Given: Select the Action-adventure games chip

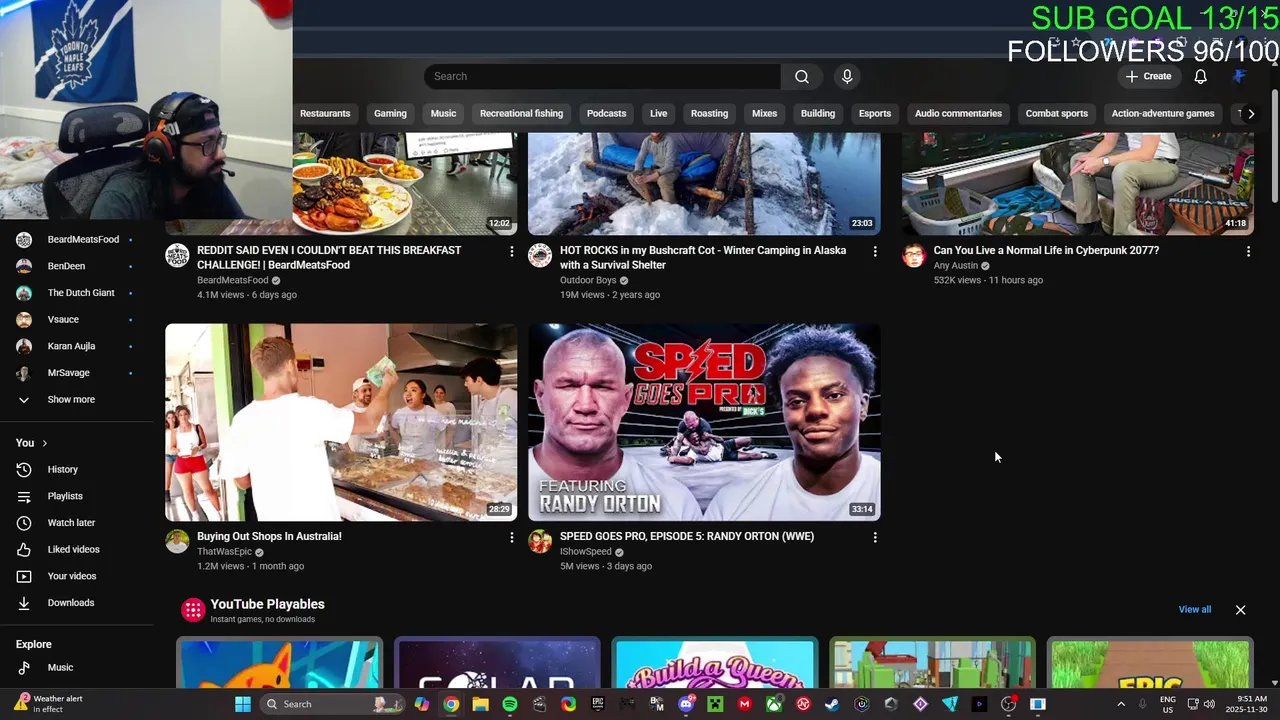Looking at the screenshot, I should (1162, 114).
